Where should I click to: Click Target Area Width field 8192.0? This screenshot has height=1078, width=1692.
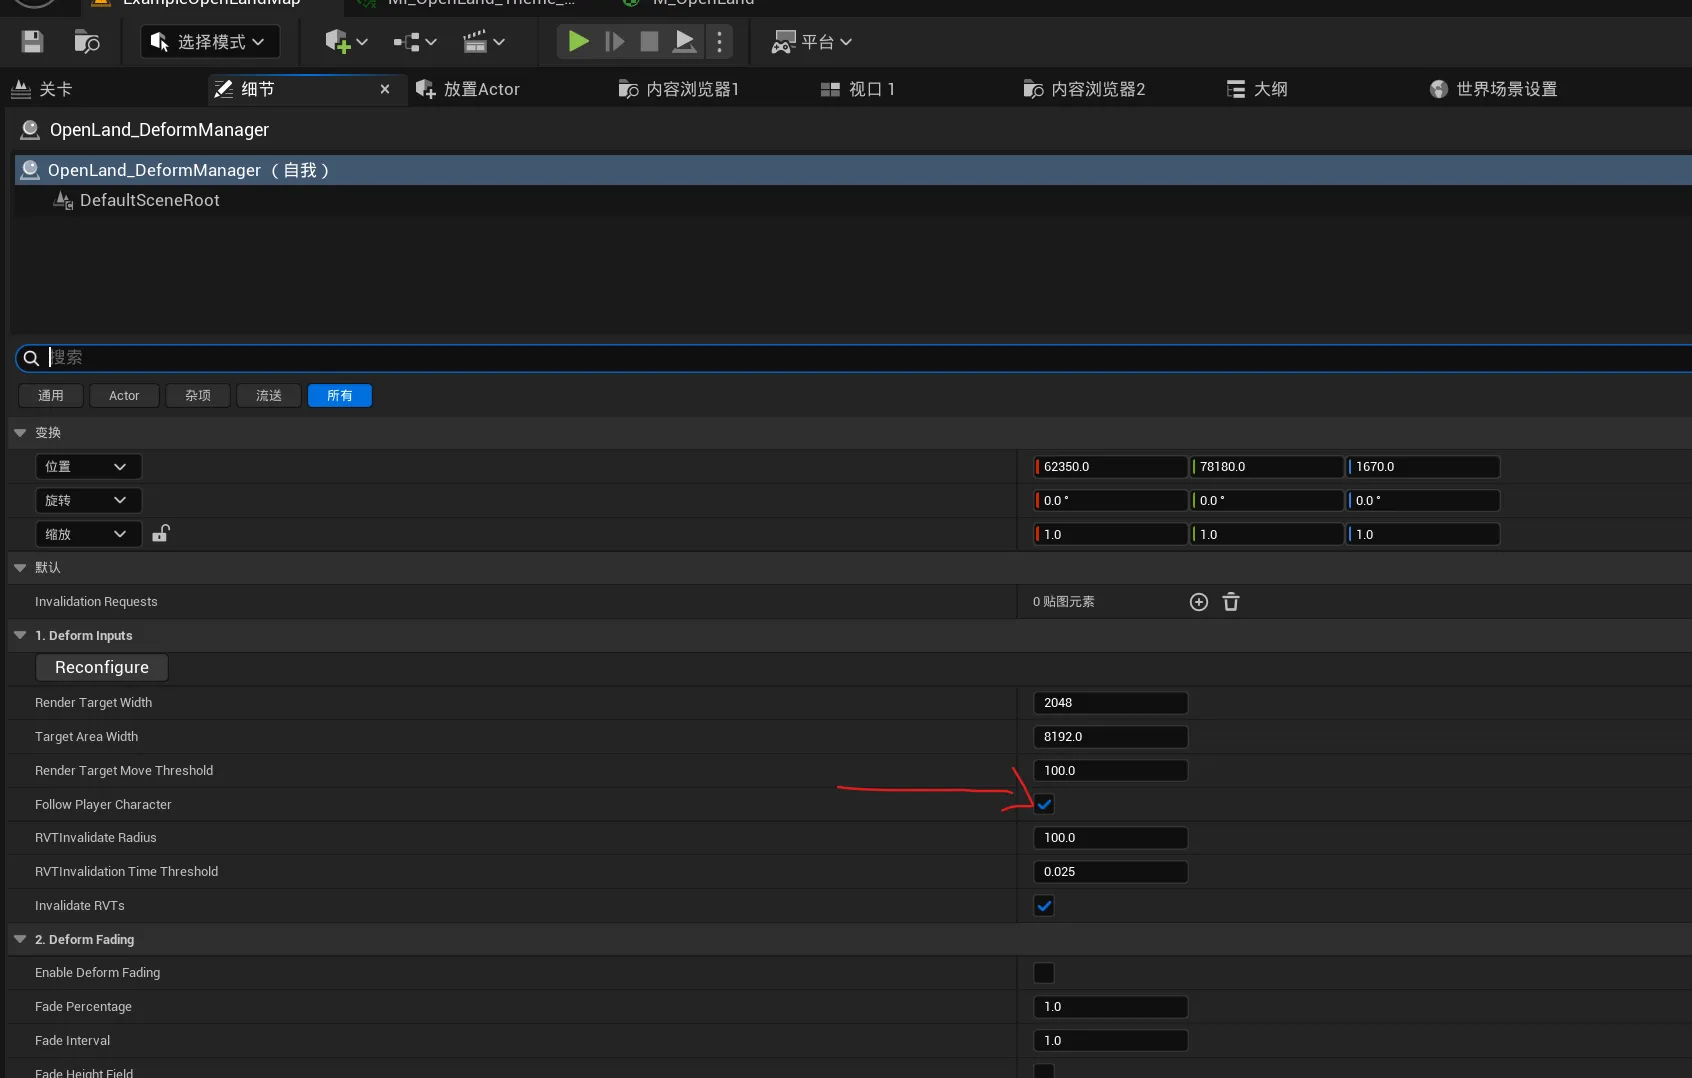click(1110, 737)
